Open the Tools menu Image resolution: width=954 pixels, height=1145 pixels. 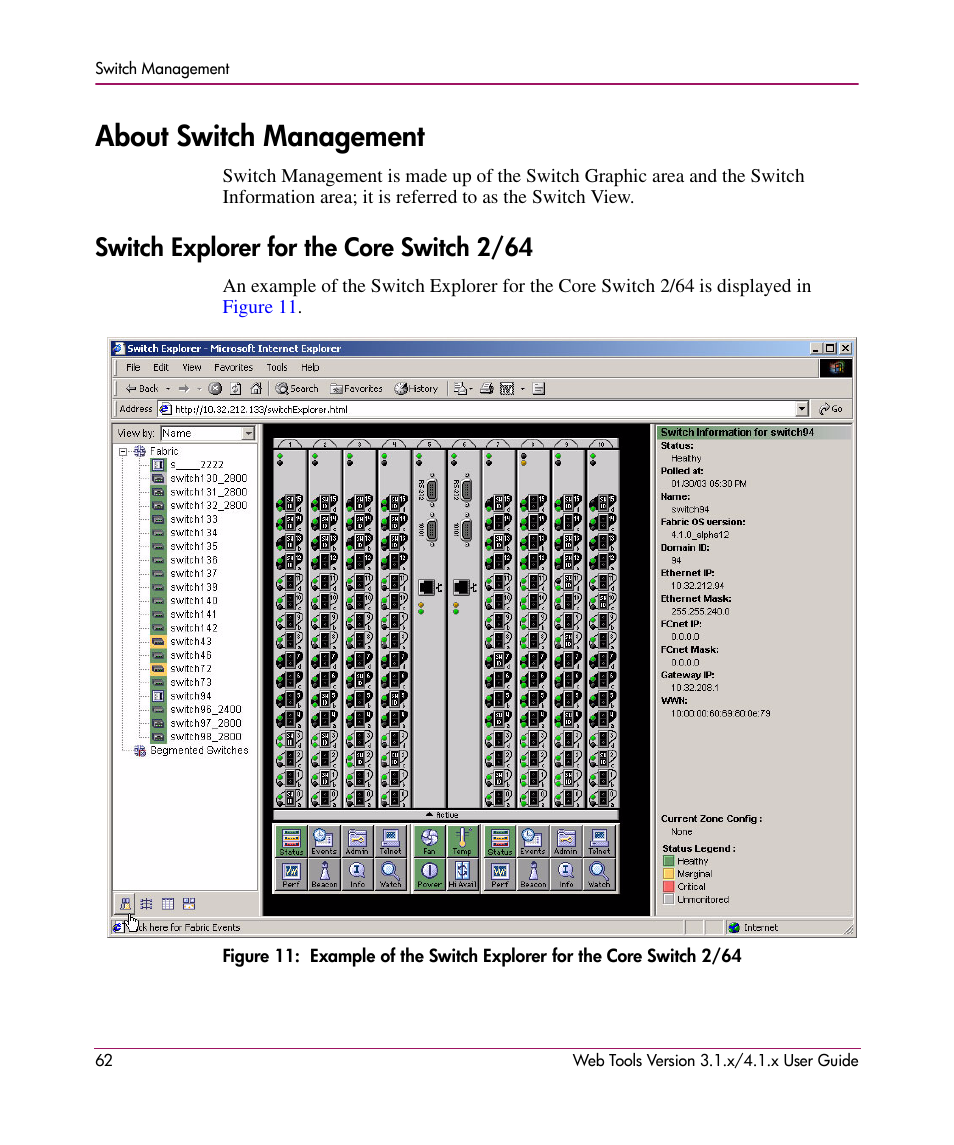click(x=277, y=367)
